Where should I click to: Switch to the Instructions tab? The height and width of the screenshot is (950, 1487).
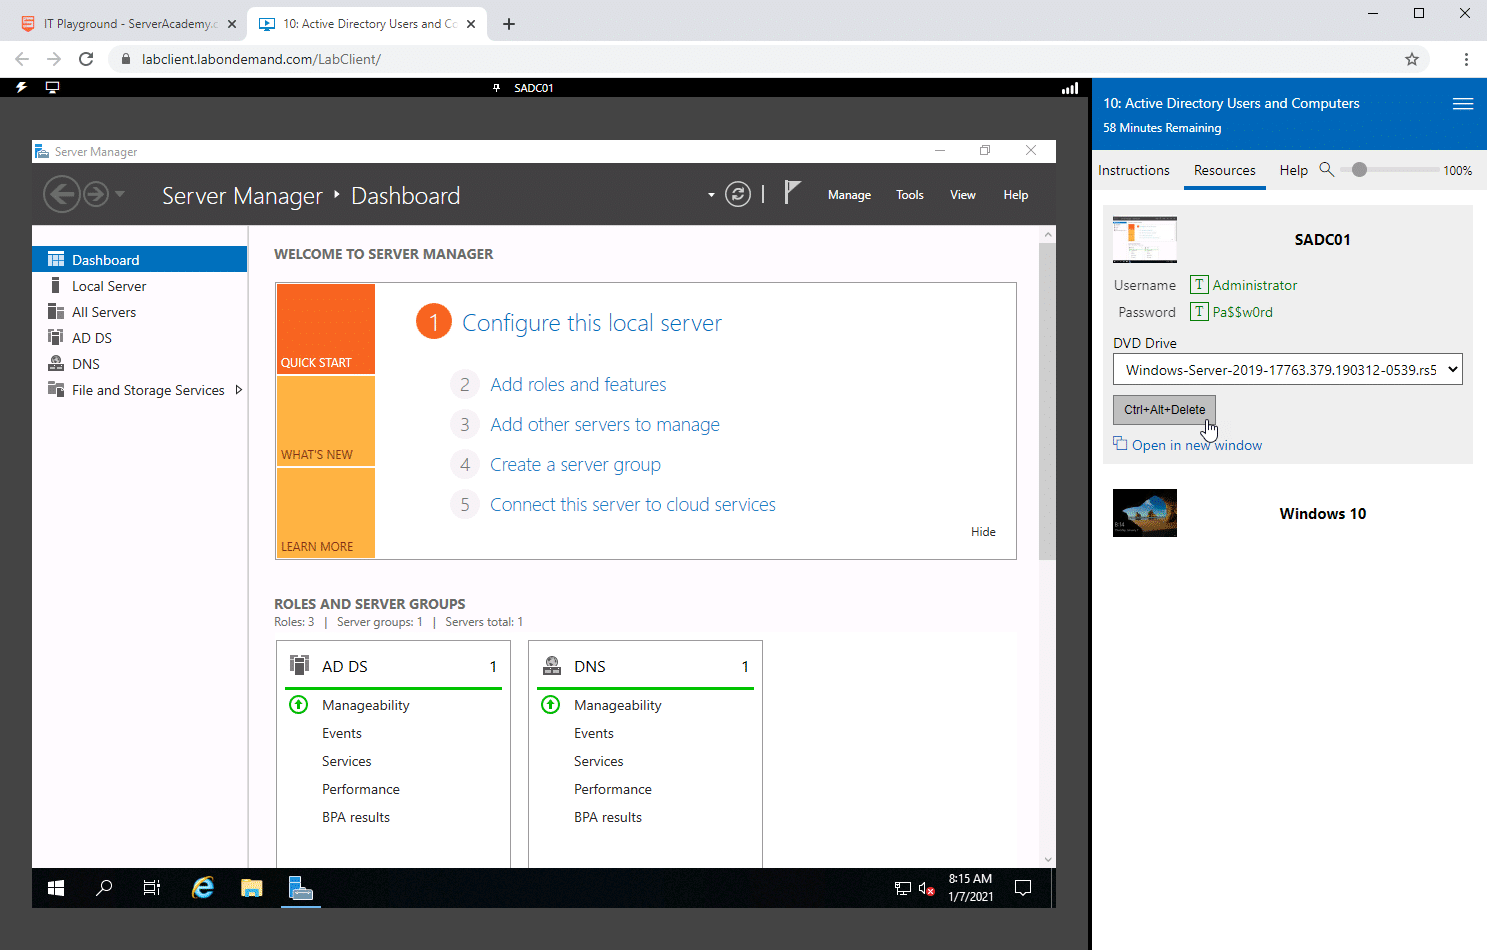[1133, 170]
